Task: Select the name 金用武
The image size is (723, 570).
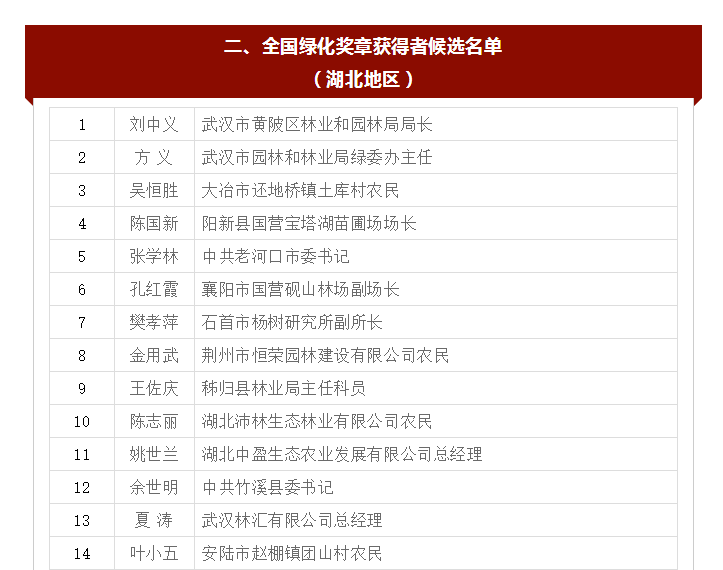Action: pyautogui.click(x=154, y=356)
